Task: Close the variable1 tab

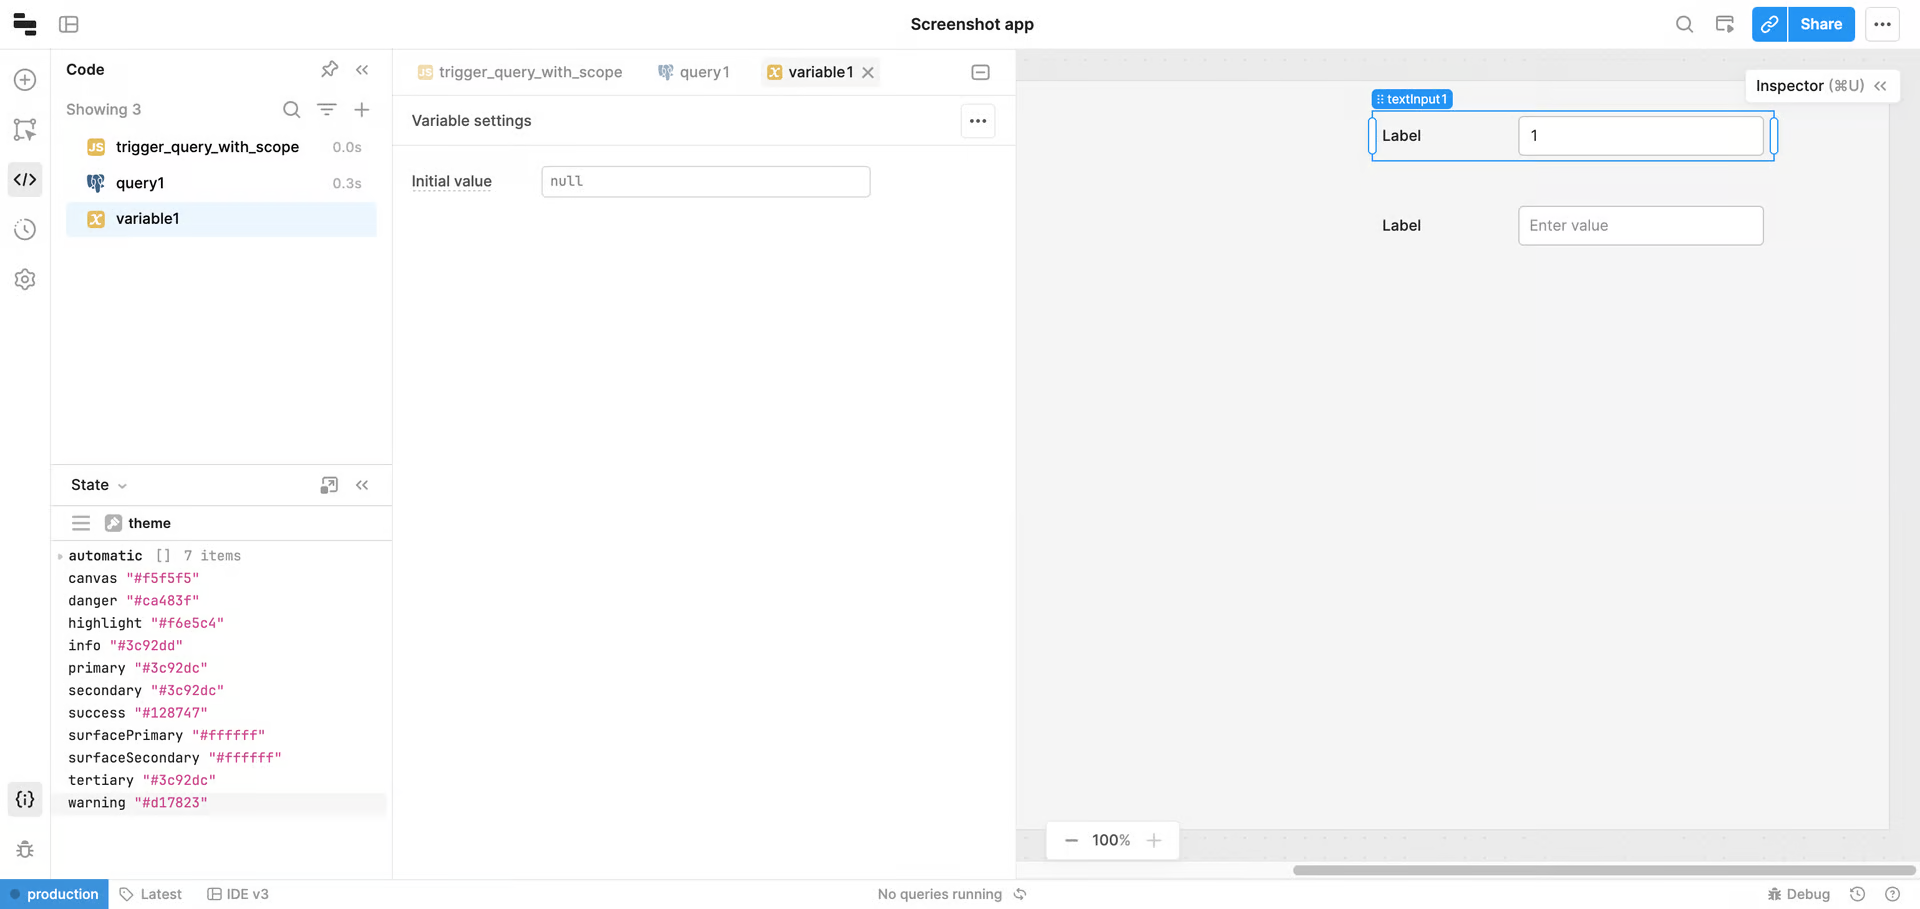Action: [868, 72]
